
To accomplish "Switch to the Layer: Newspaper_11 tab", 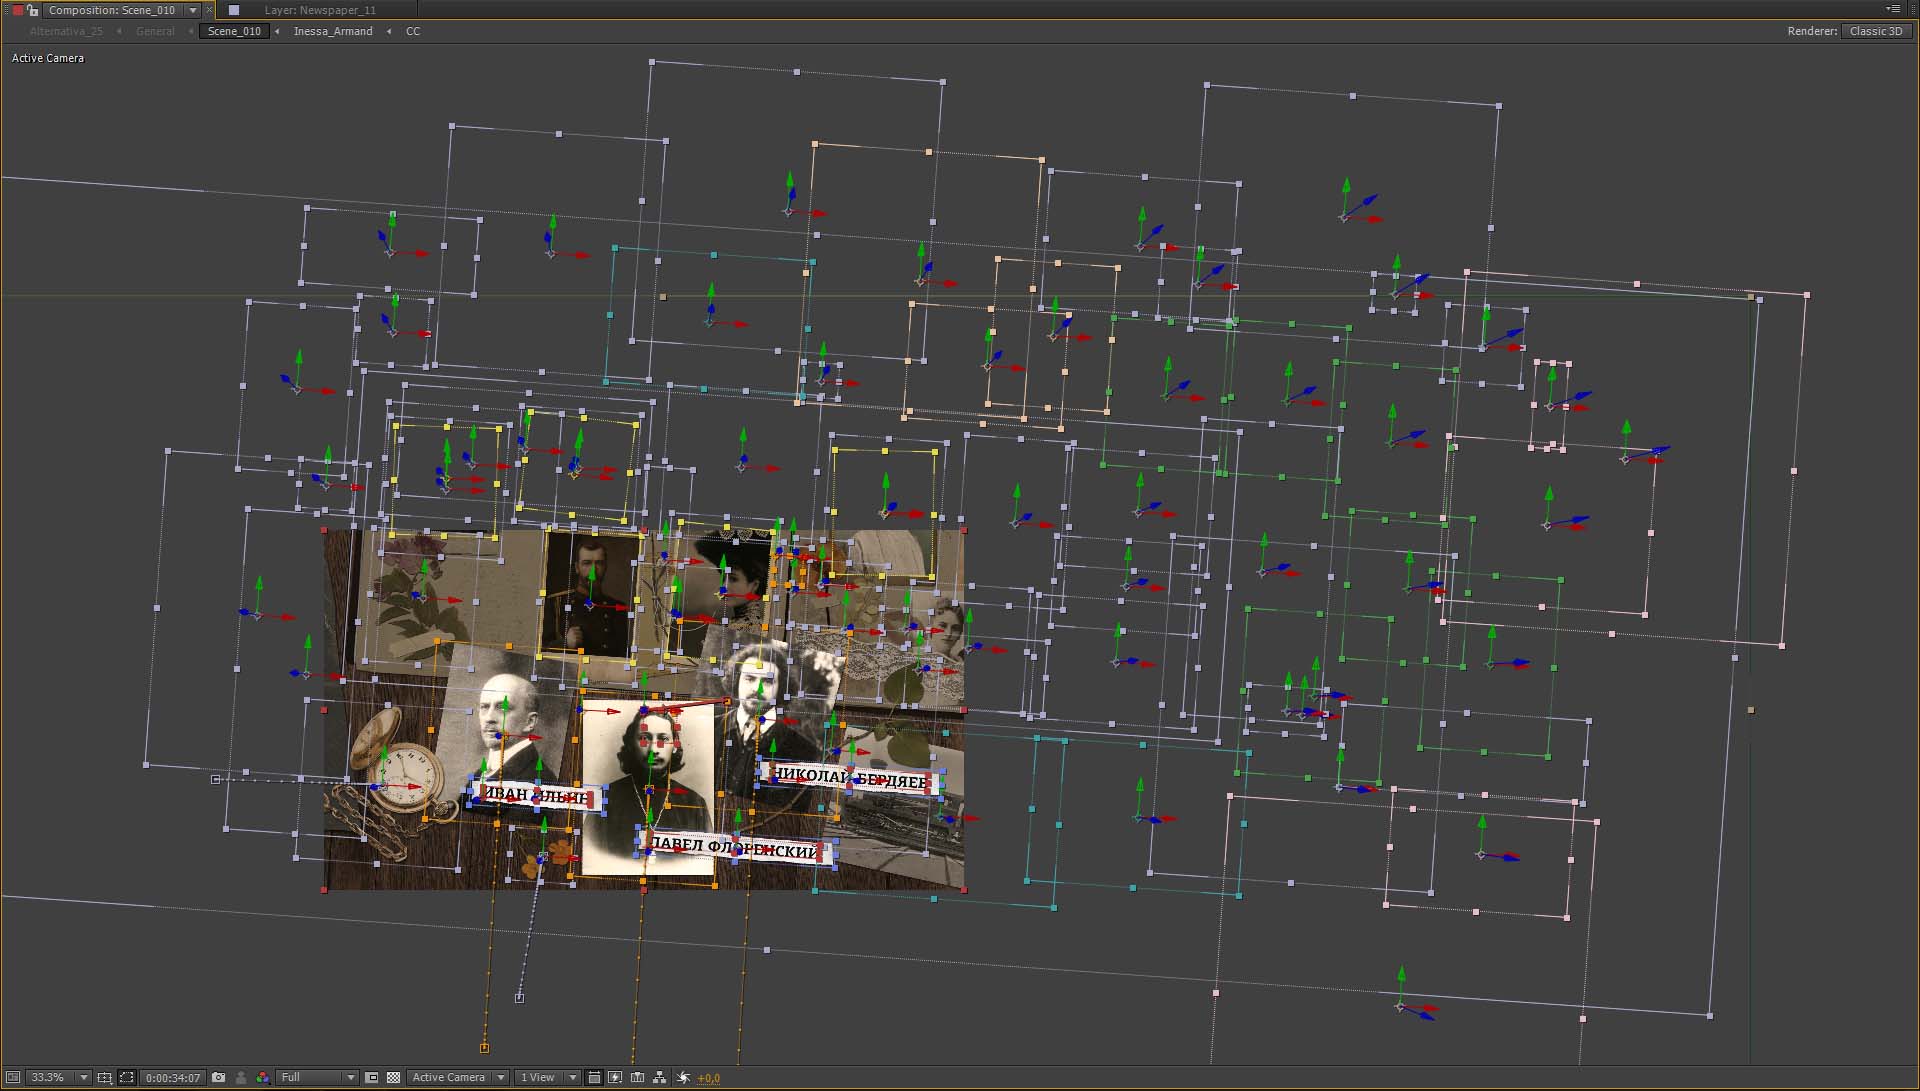I will [320, 10].
